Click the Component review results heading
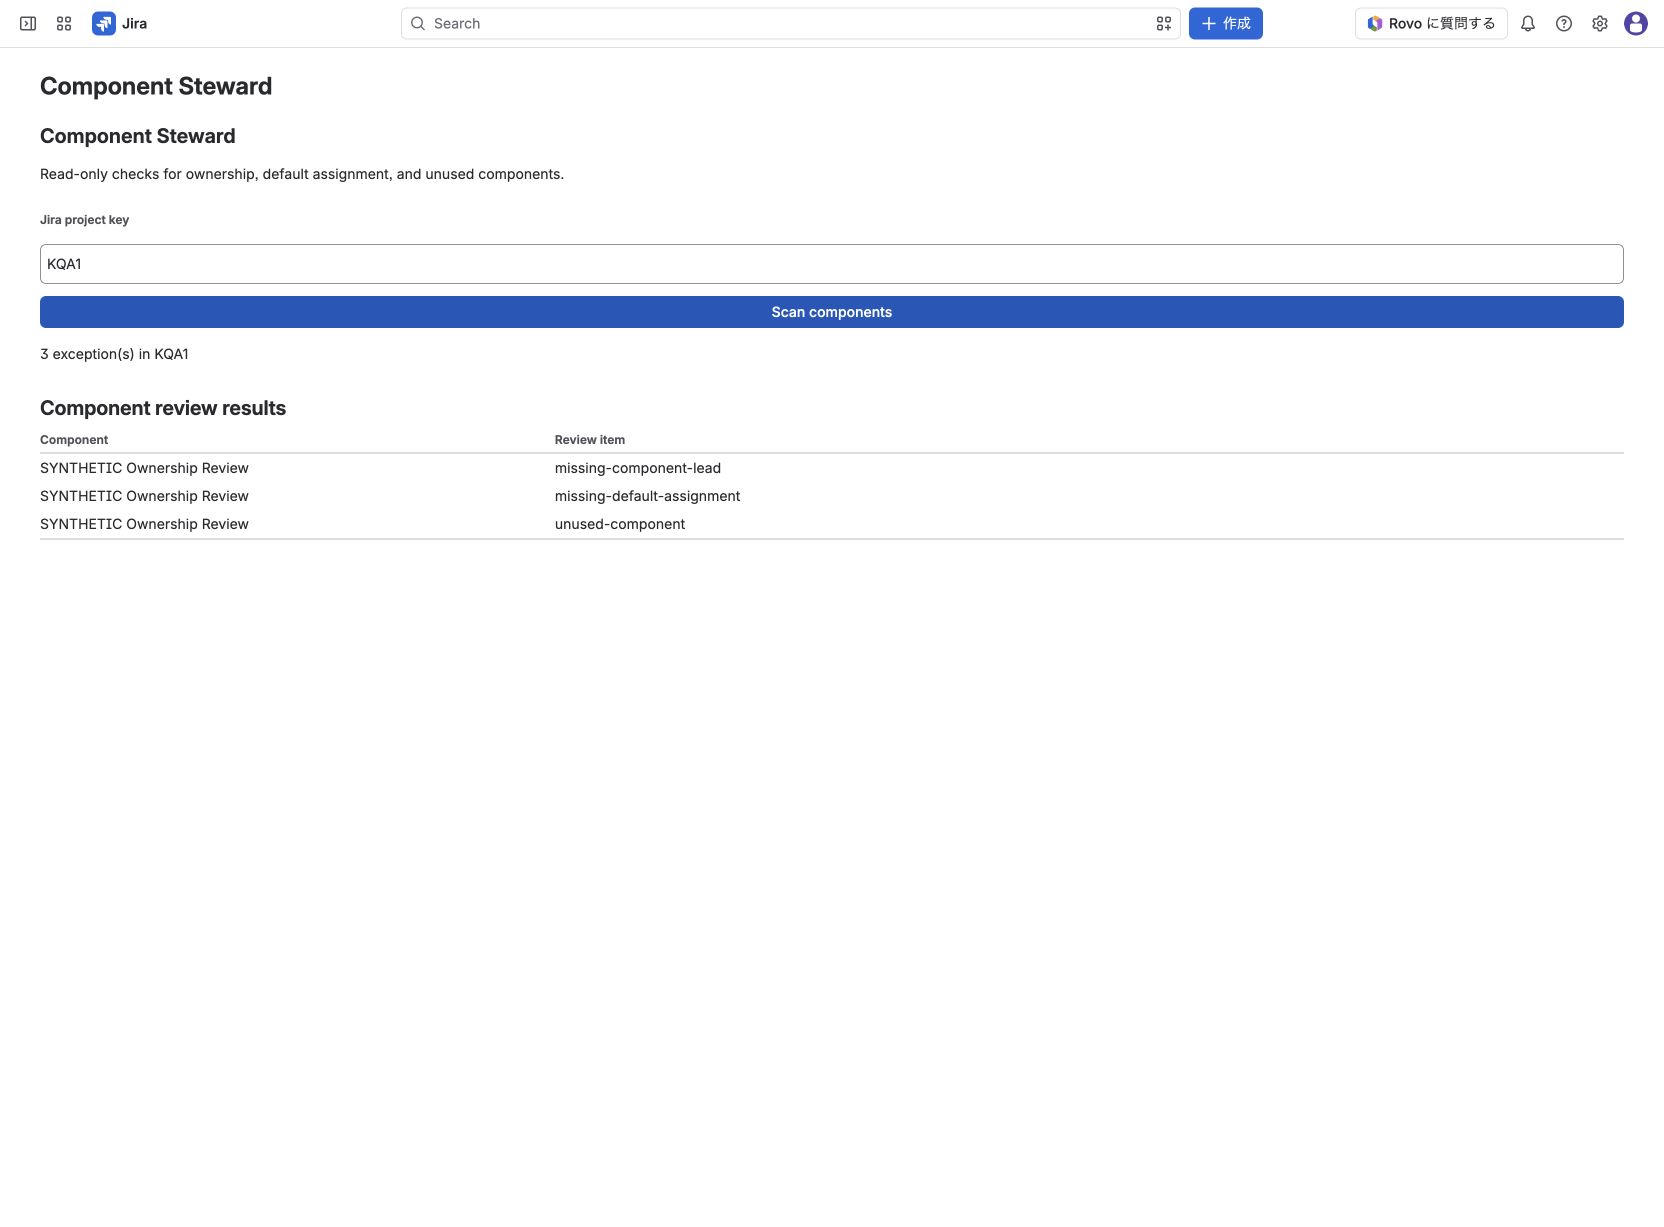 (x=163, y=408)
